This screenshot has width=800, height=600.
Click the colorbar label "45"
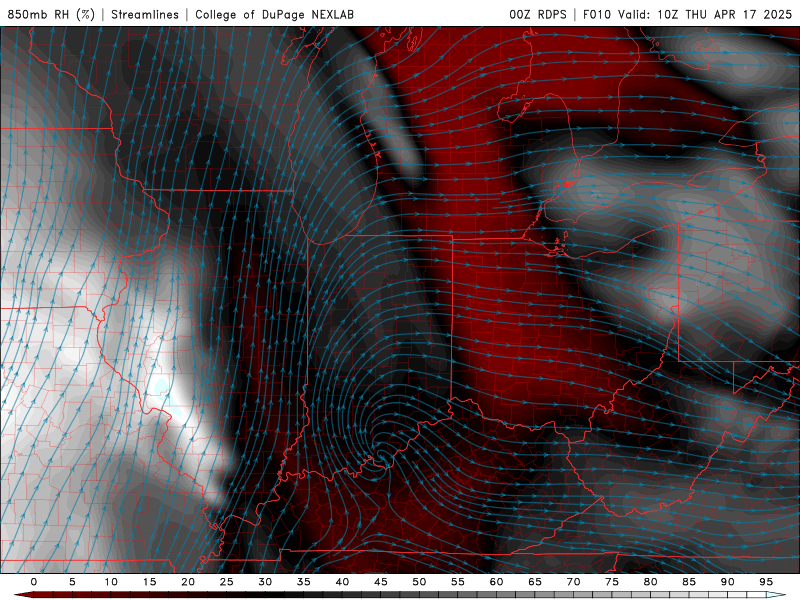point(381,582)
